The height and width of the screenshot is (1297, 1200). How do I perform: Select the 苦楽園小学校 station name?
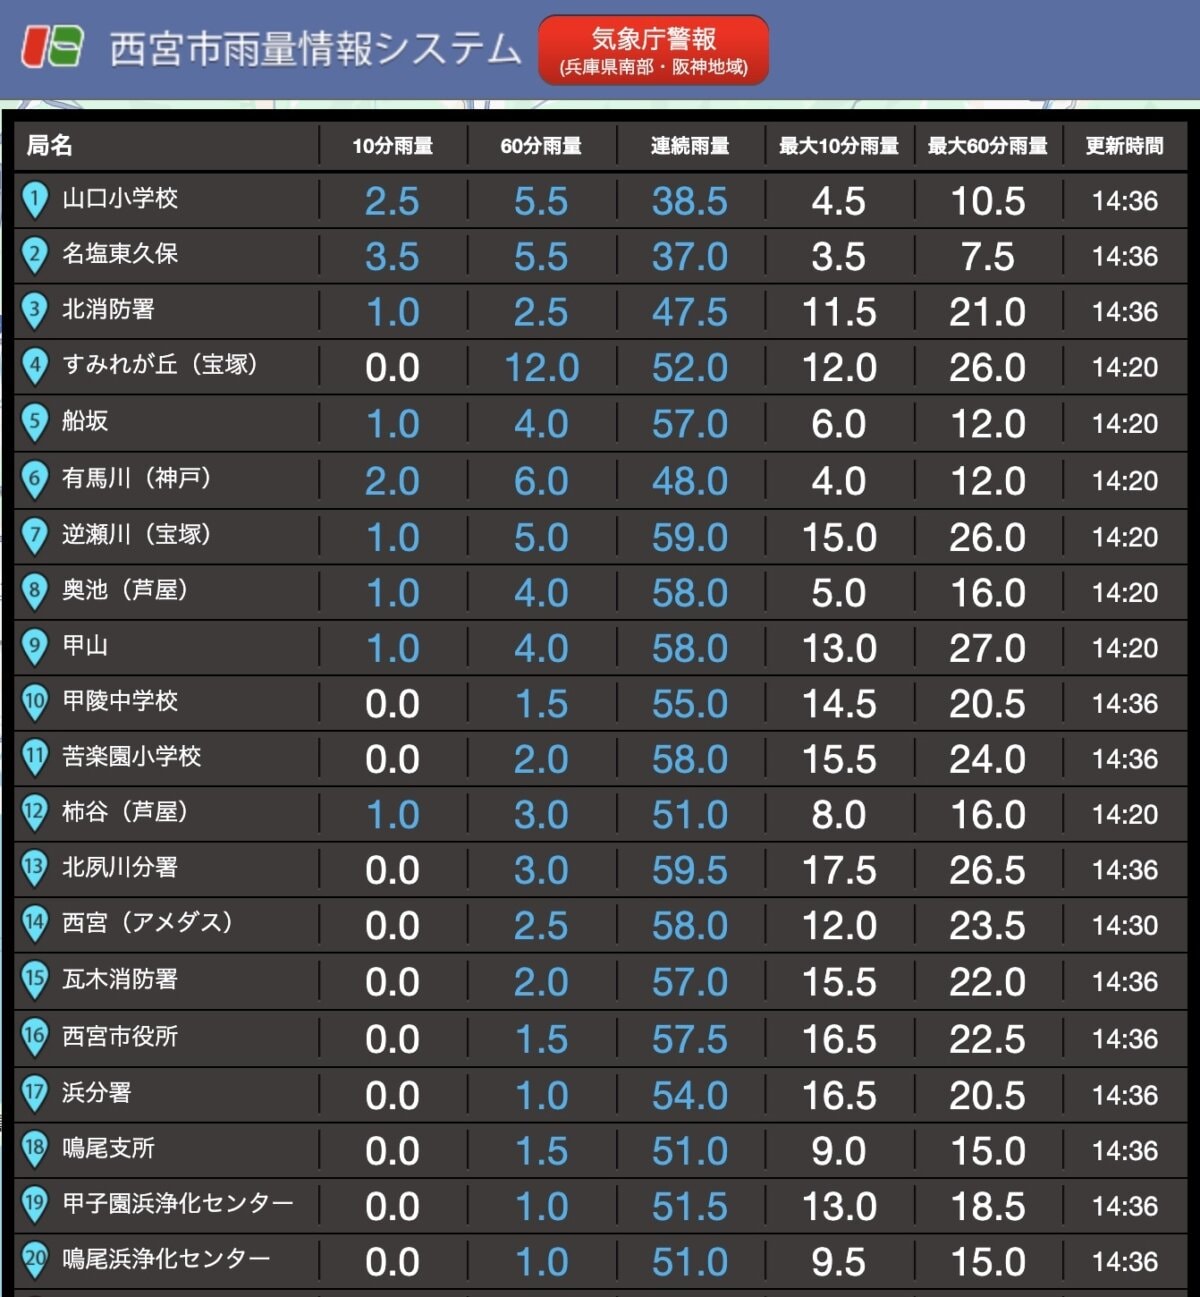tap(132, 756)
